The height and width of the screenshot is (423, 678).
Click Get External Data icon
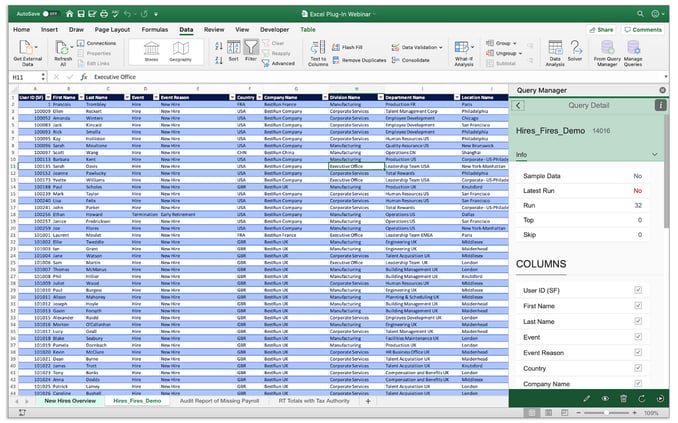coord(26,48)
